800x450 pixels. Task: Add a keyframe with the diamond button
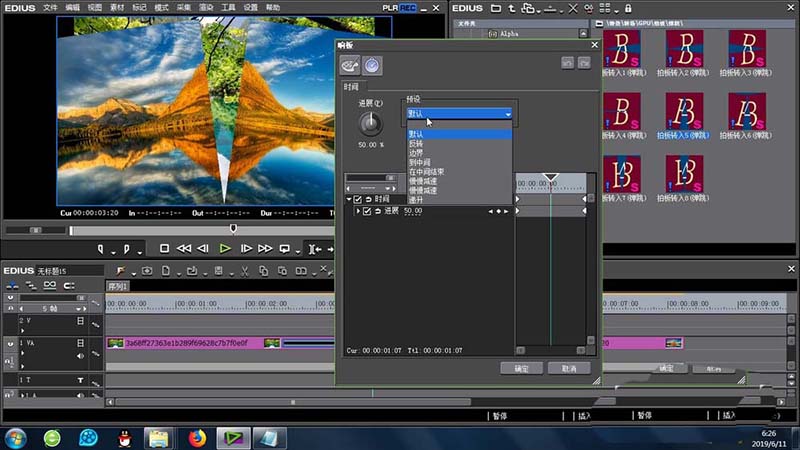(498, 211)
